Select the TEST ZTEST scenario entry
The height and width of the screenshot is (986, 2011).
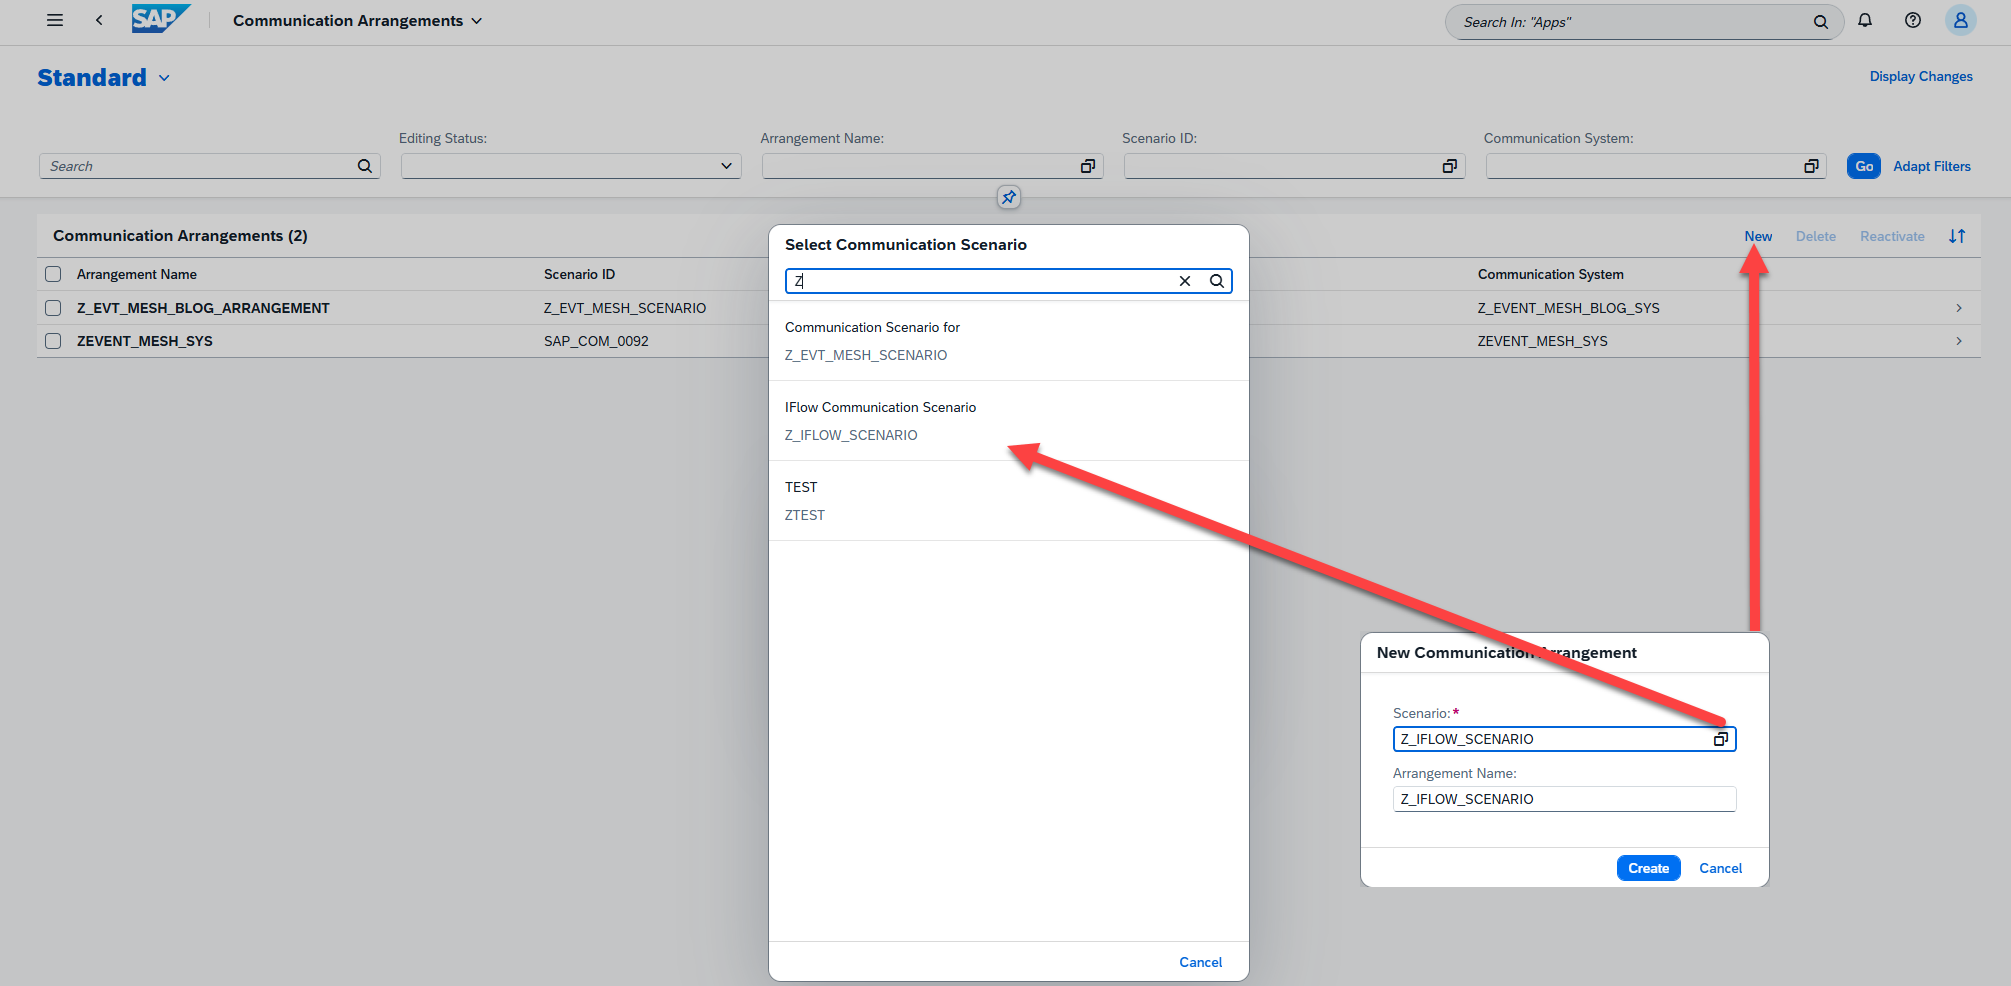point(805,500)
